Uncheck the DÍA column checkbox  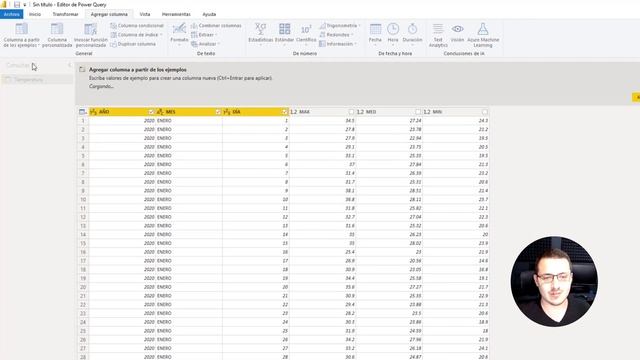point(285,112)
